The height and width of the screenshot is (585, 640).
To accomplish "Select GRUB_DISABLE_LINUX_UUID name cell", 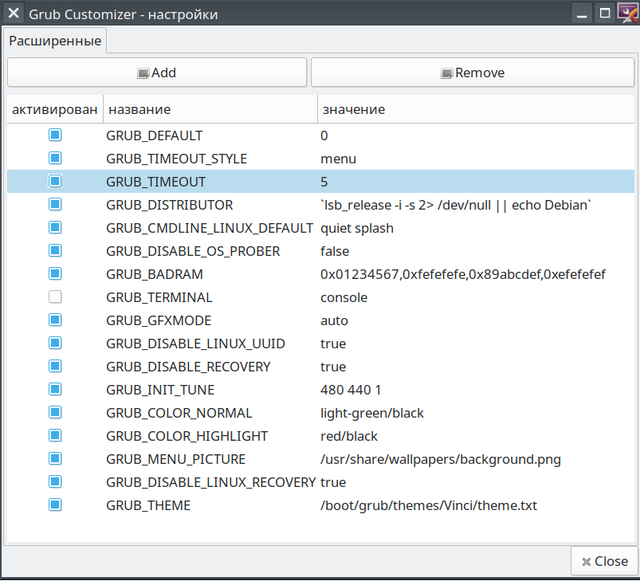I will point(196,344).
